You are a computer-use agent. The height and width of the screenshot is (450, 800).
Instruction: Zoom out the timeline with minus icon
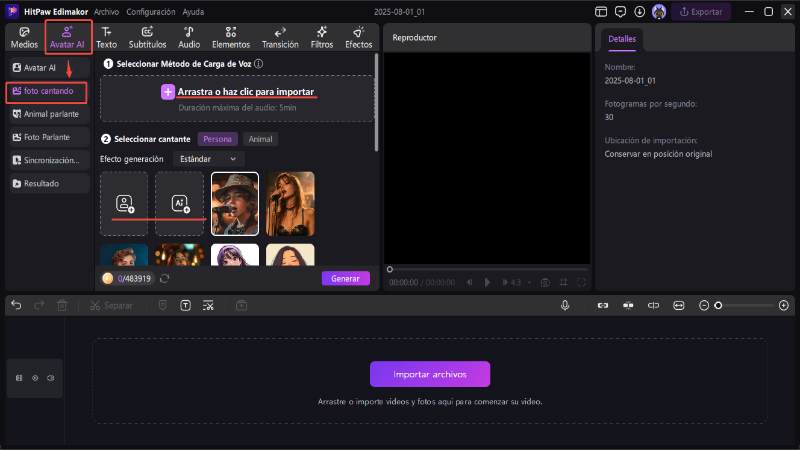coord(704,305)
